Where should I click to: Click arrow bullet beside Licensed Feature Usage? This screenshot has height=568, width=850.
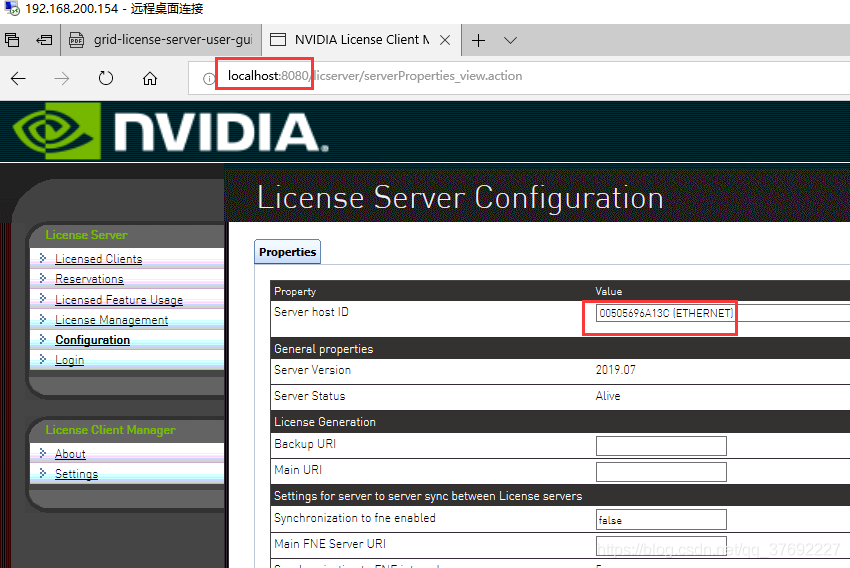tap(43, 299)
